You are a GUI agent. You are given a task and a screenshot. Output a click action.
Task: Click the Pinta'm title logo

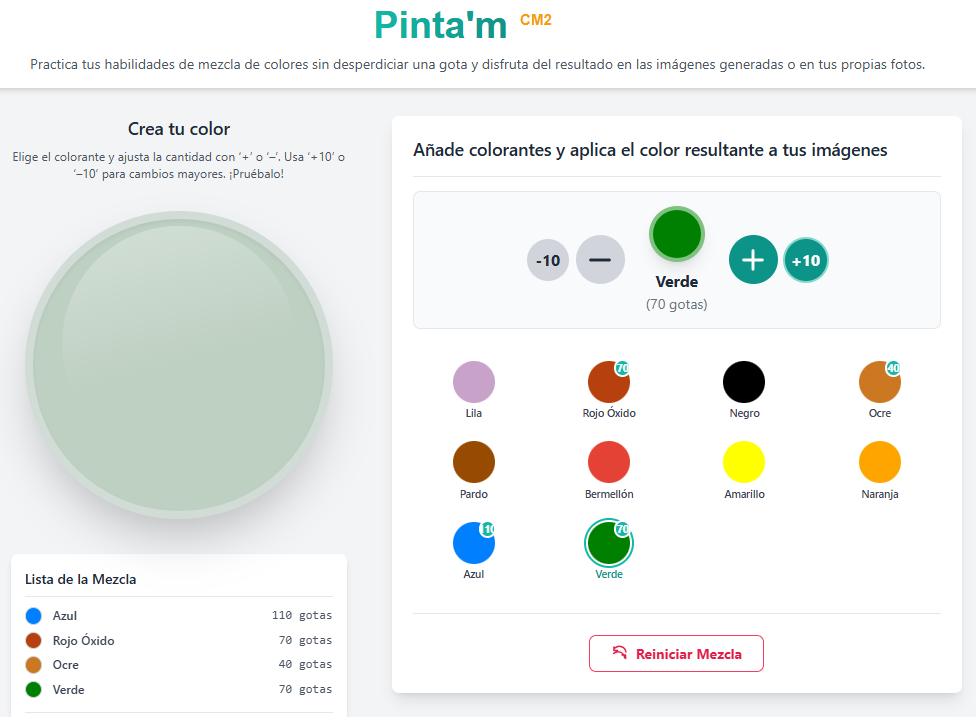[x=441, y=26]
